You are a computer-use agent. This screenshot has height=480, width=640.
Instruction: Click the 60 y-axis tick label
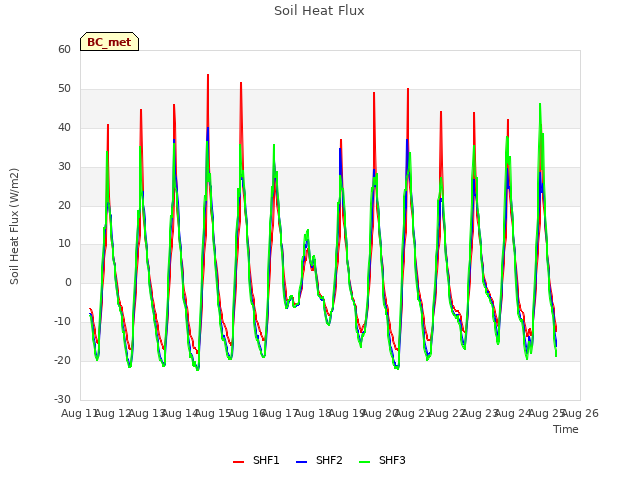click(64, 50)
